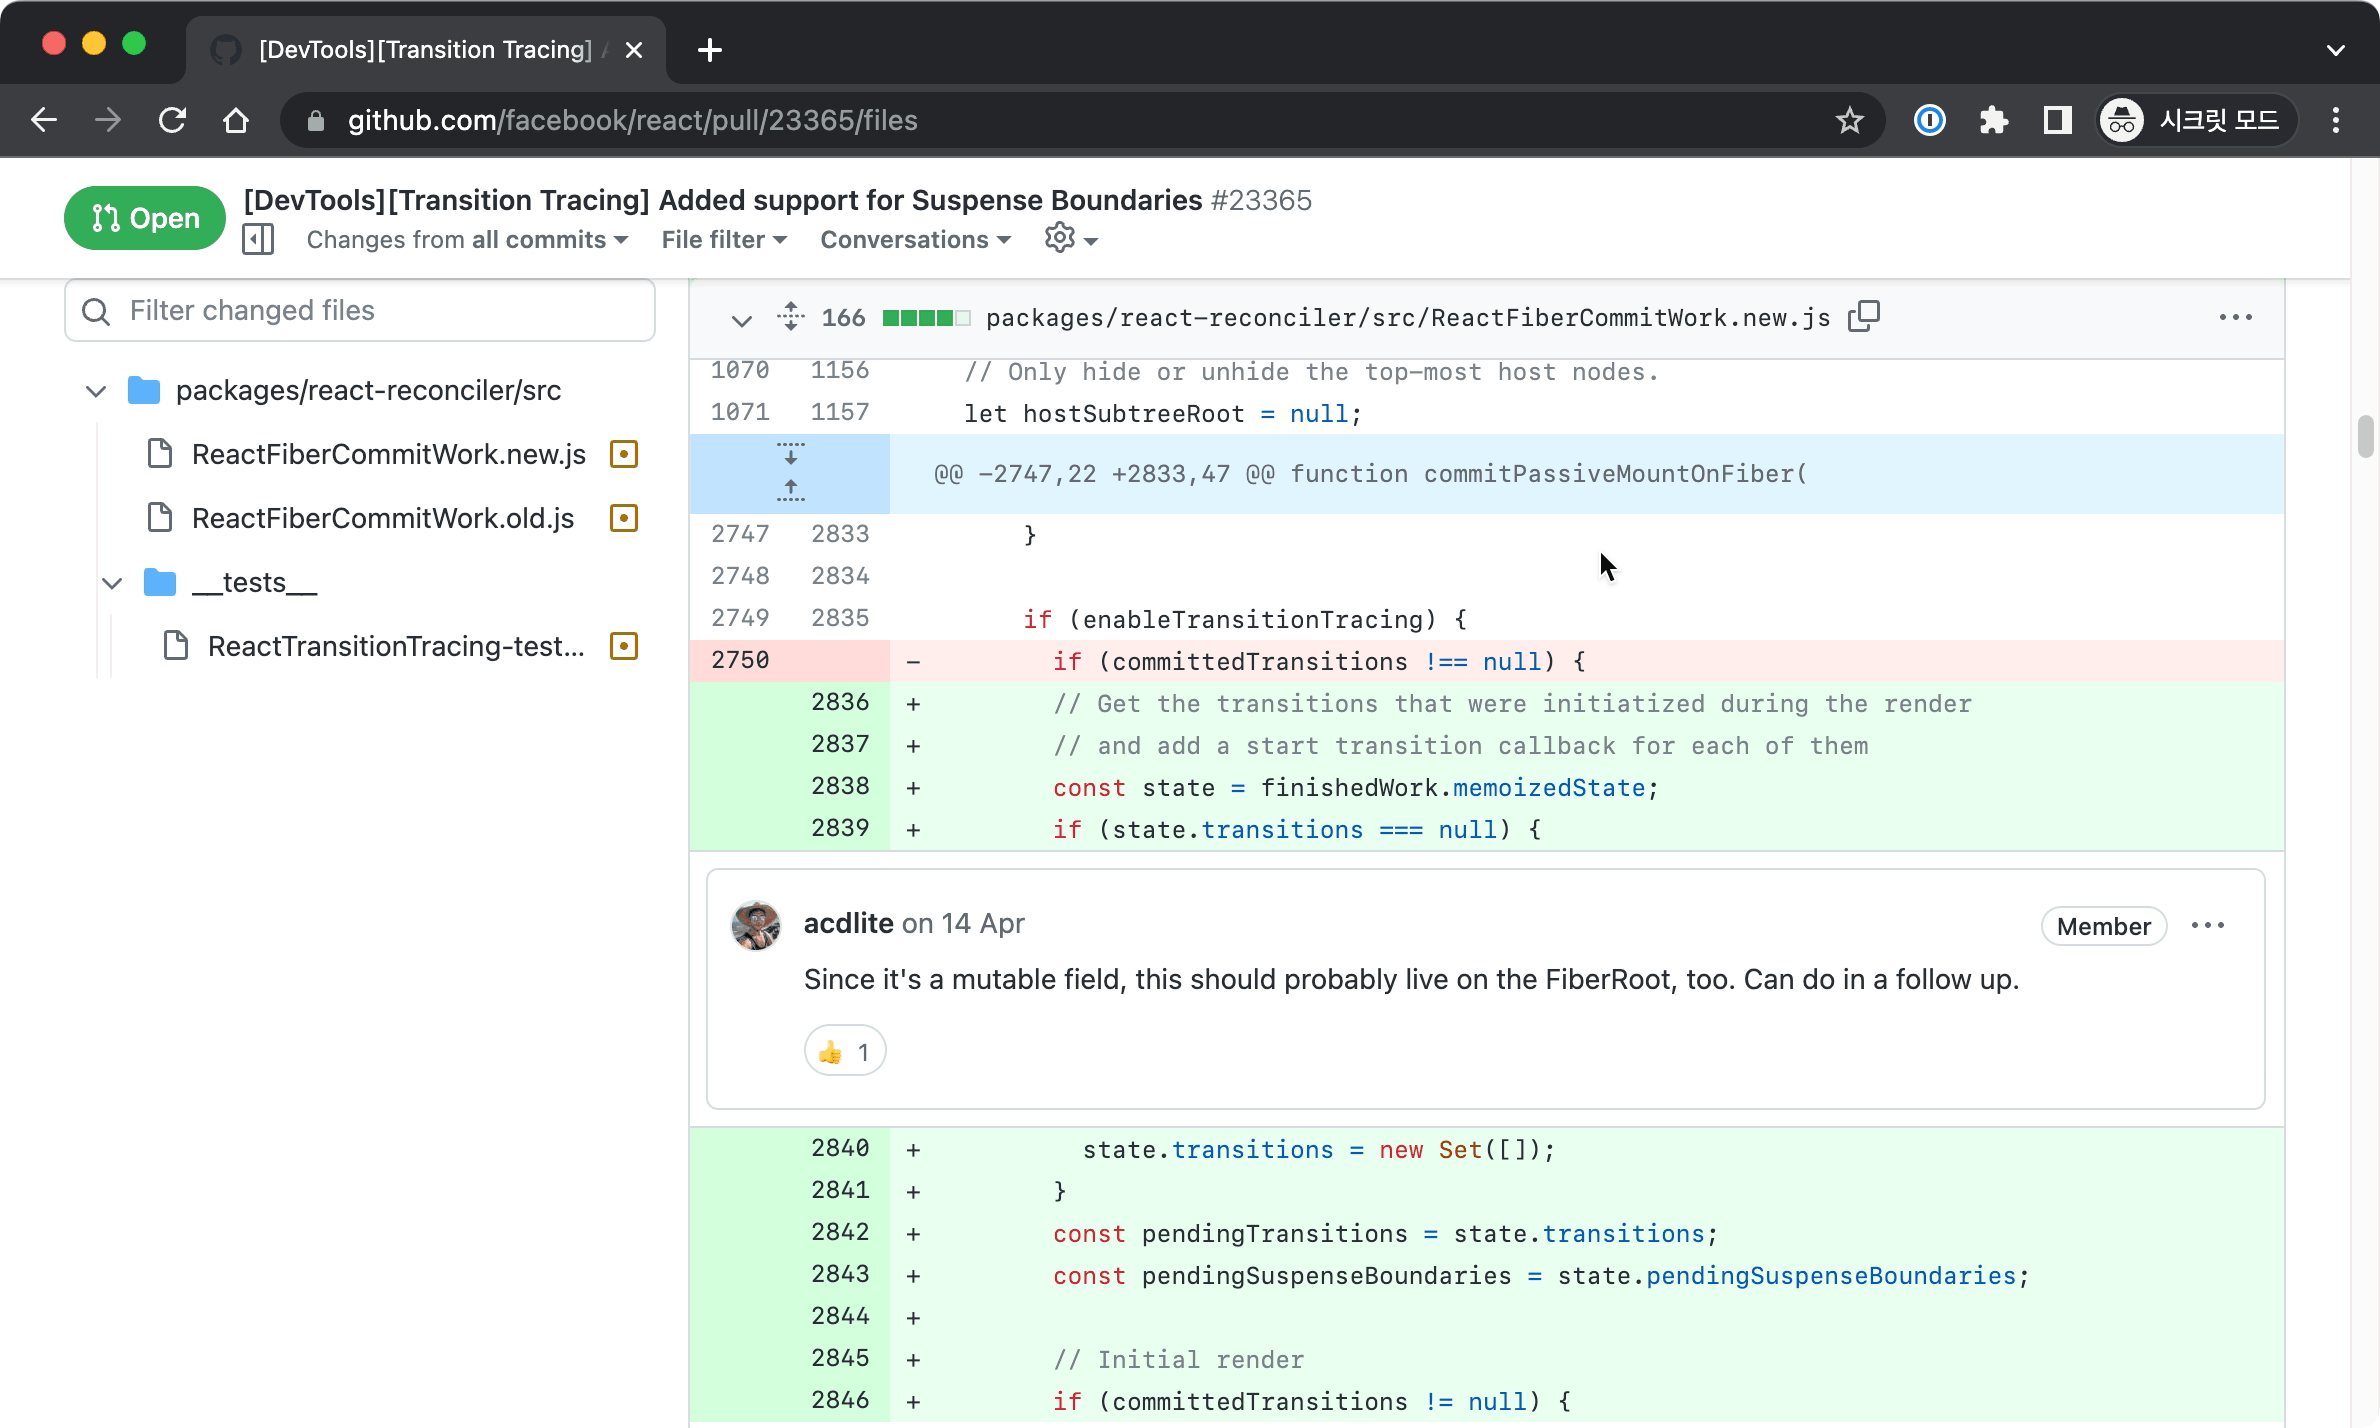
Task: Open browser extensions puzzle icon
Action: (1993, 121)
